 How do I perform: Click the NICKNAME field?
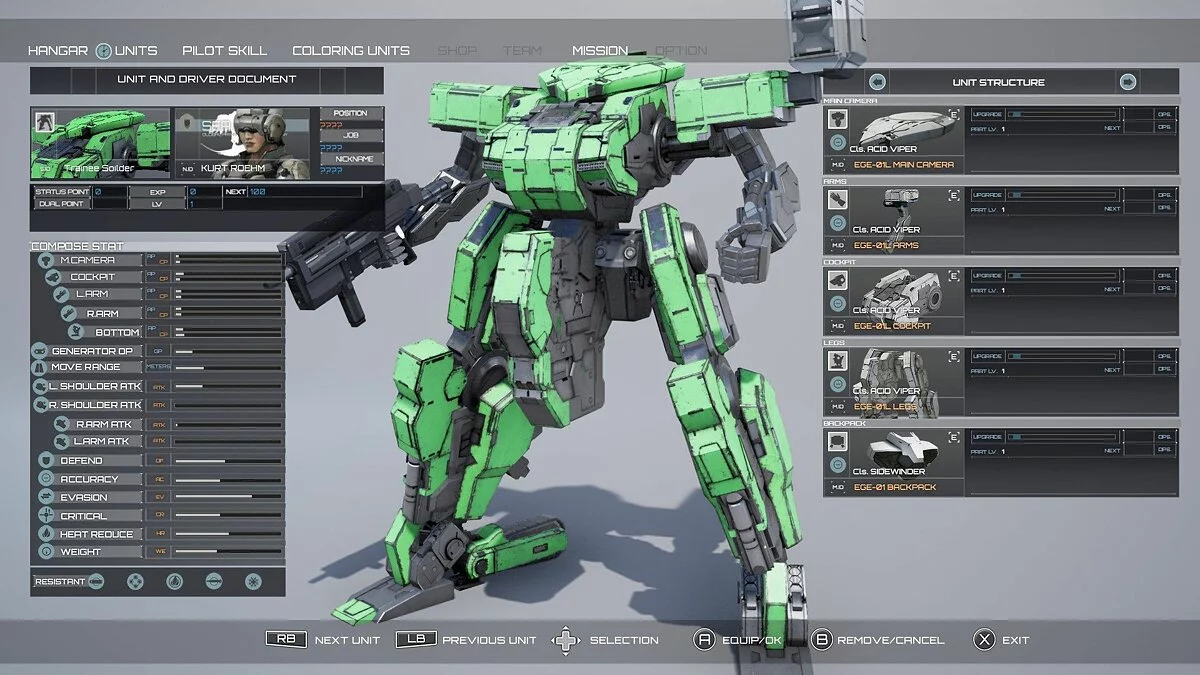pos(350,158)
